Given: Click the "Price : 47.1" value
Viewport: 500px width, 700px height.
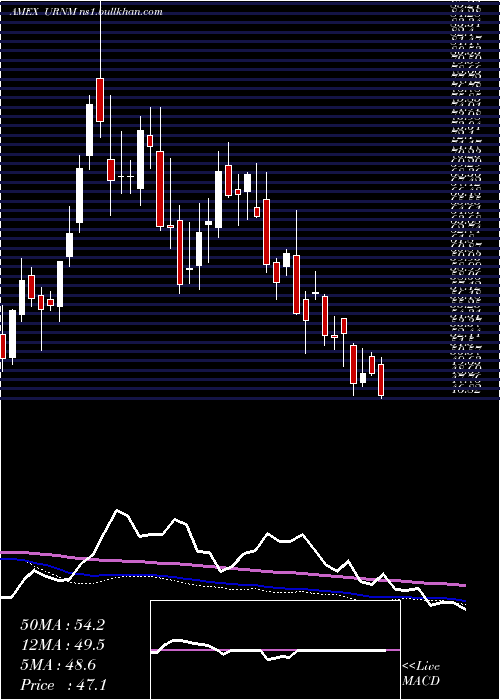Looking at the screenshot, I should point(62,684).
